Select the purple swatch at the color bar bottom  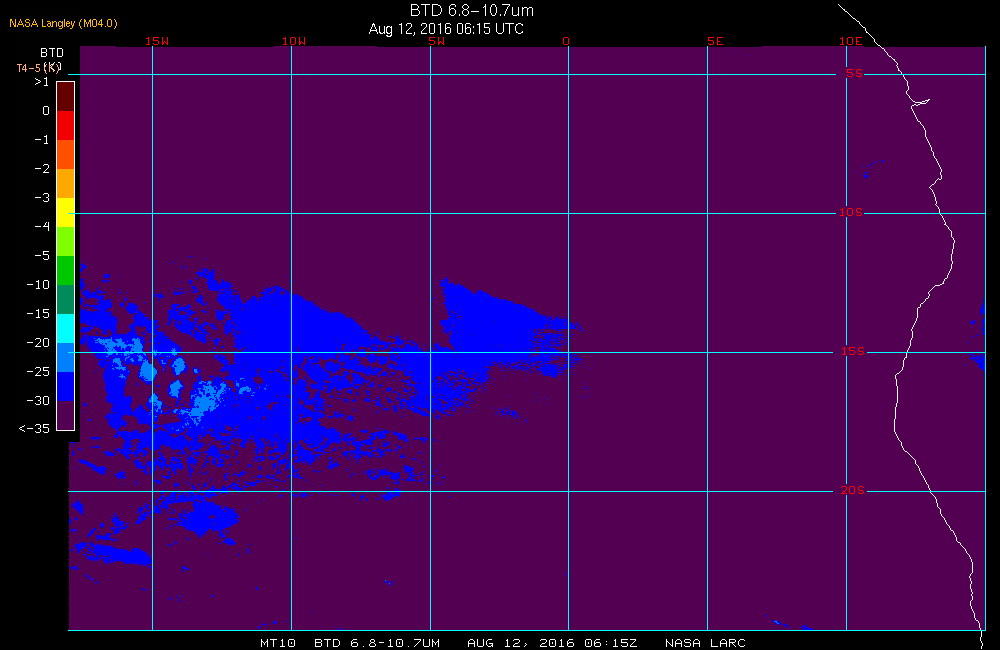[66, 415]
